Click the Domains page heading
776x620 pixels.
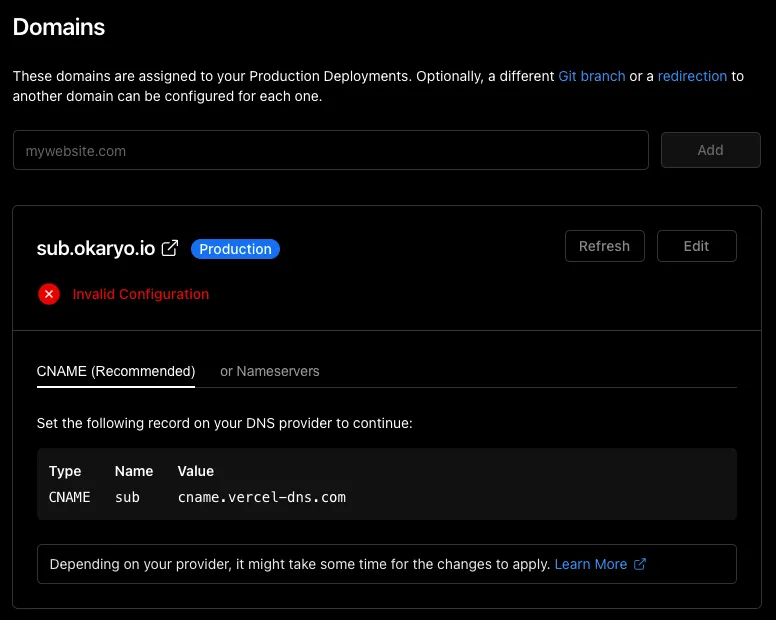pyautogui.click(x=59, y=27)
